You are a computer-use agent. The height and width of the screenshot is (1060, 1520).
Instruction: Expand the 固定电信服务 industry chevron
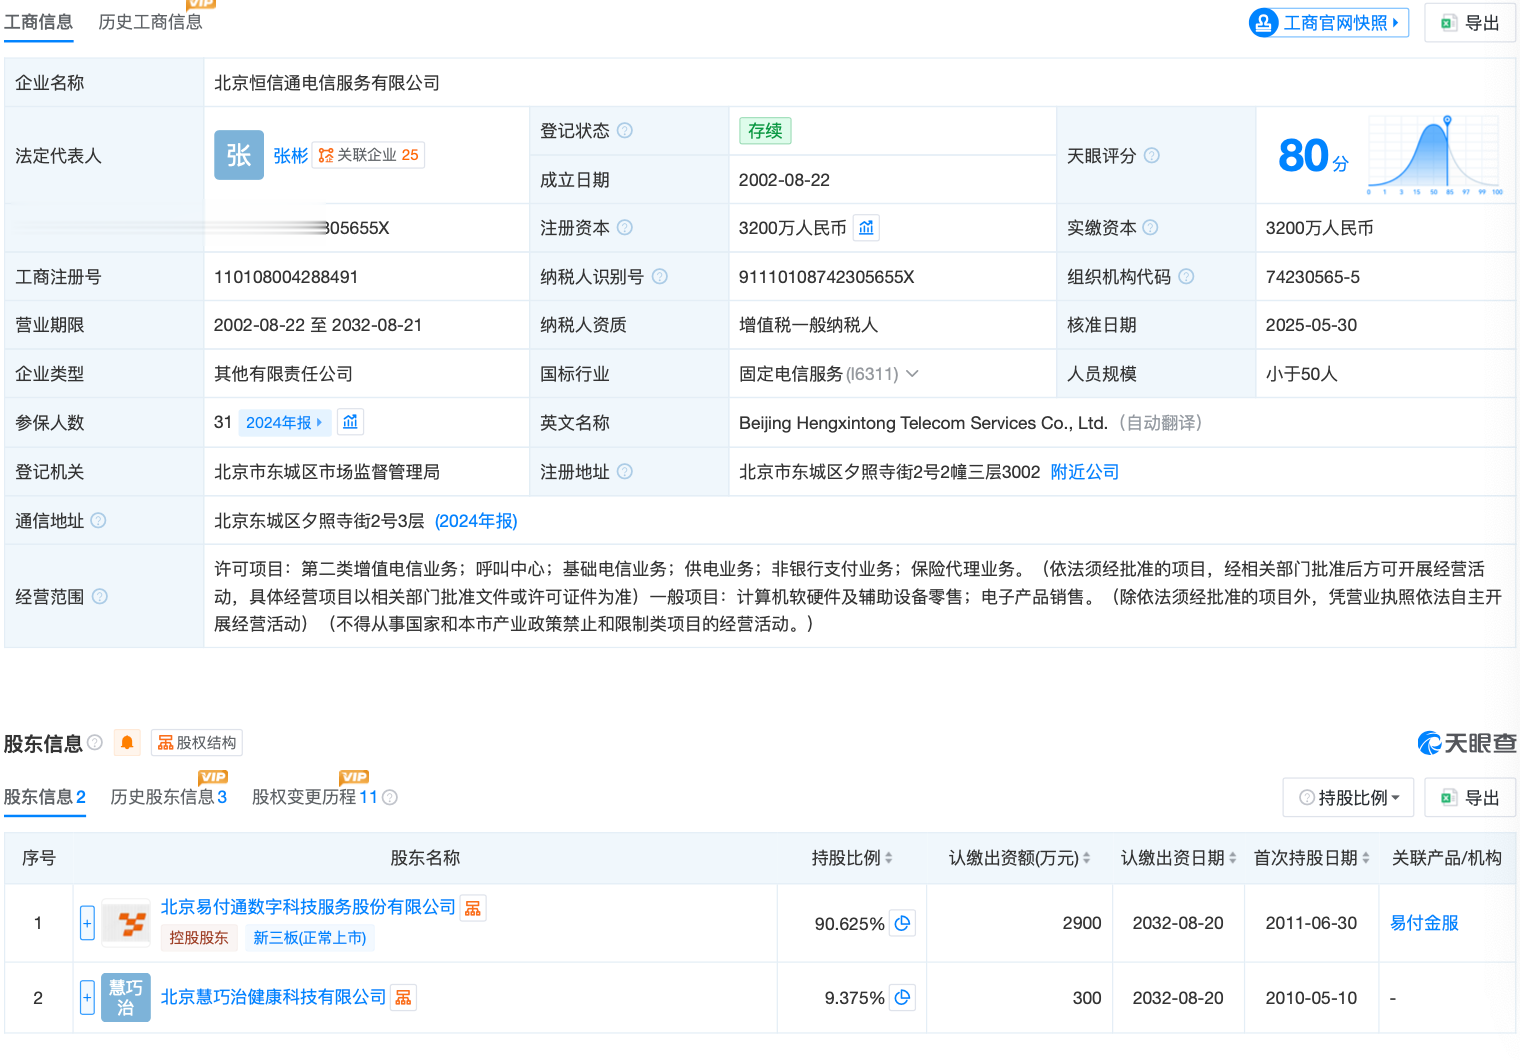(x=912, y=374)
